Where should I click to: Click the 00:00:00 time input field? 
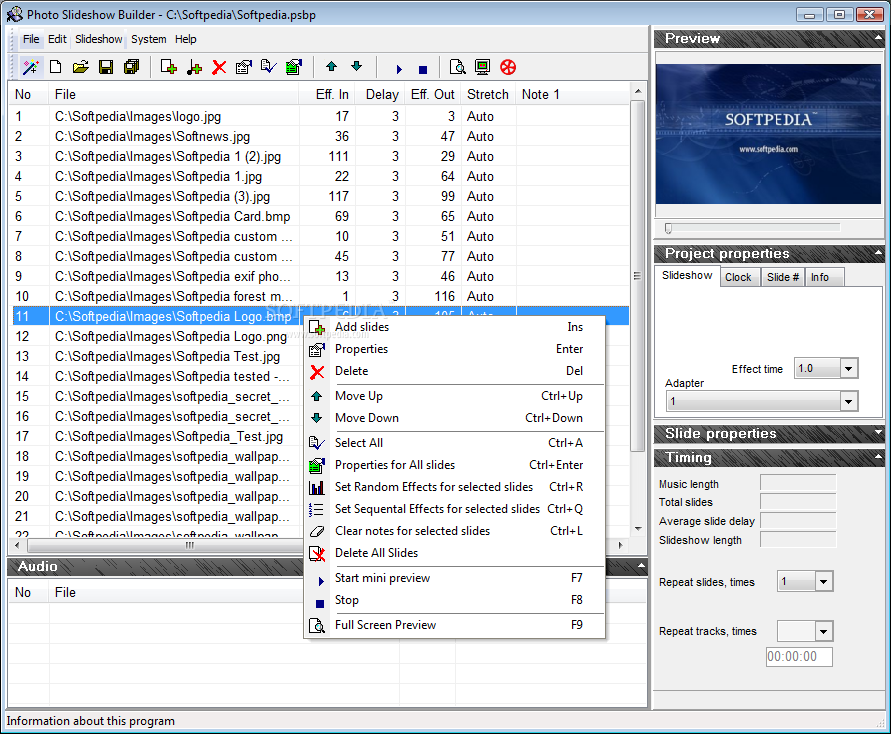tap(799, 657)
